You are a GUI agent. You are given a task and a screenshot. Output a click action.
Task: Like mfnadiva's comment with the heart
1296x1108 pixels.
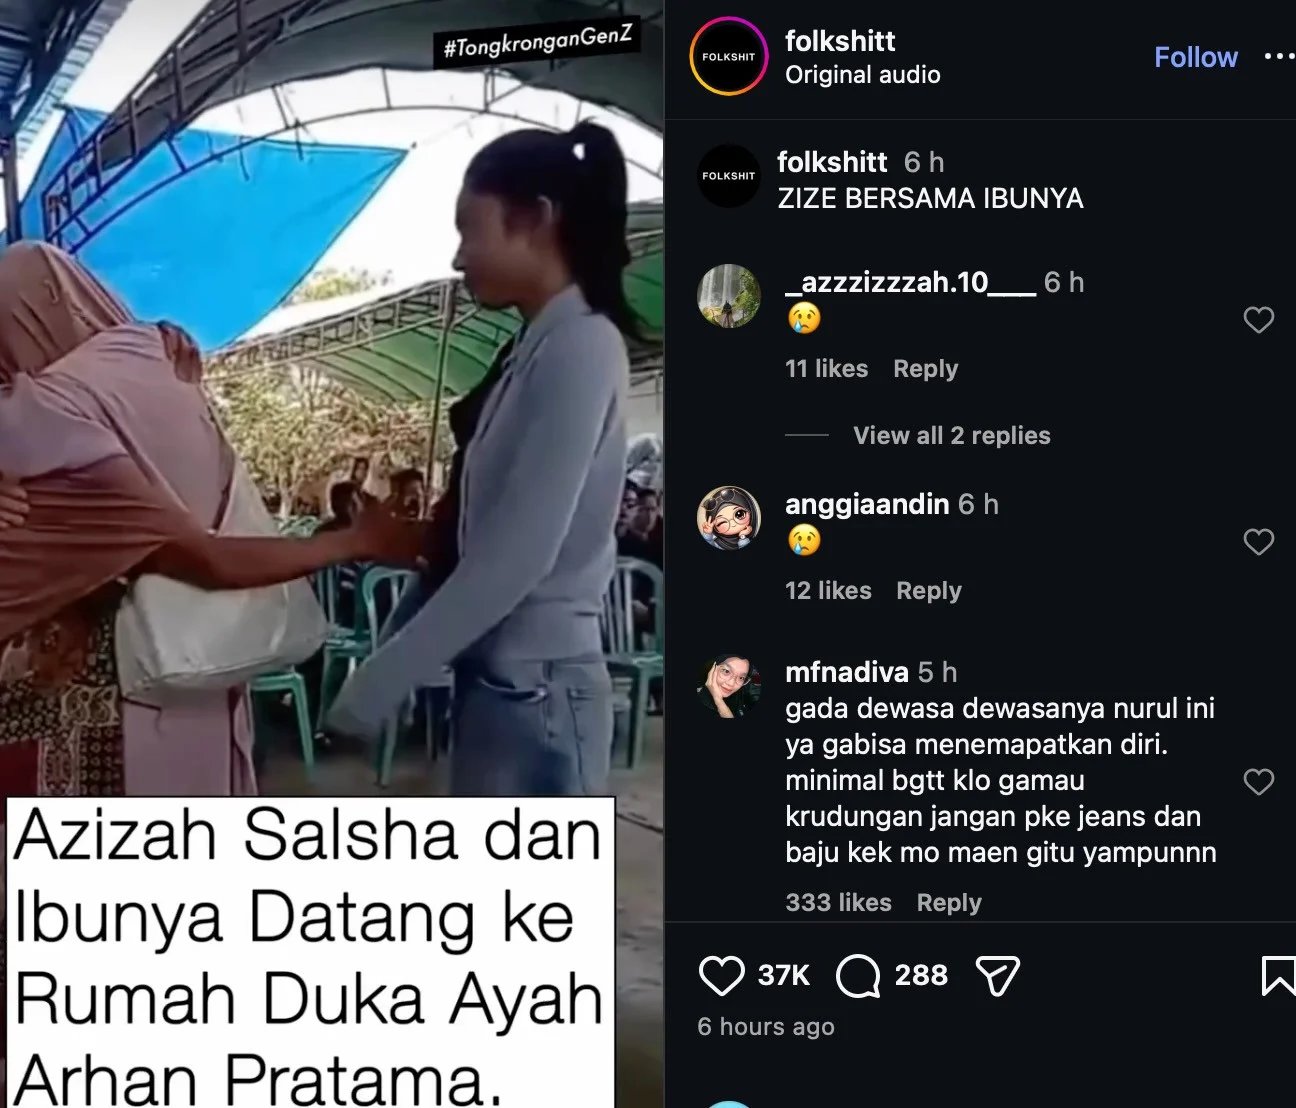click(x=1258, y=782)
